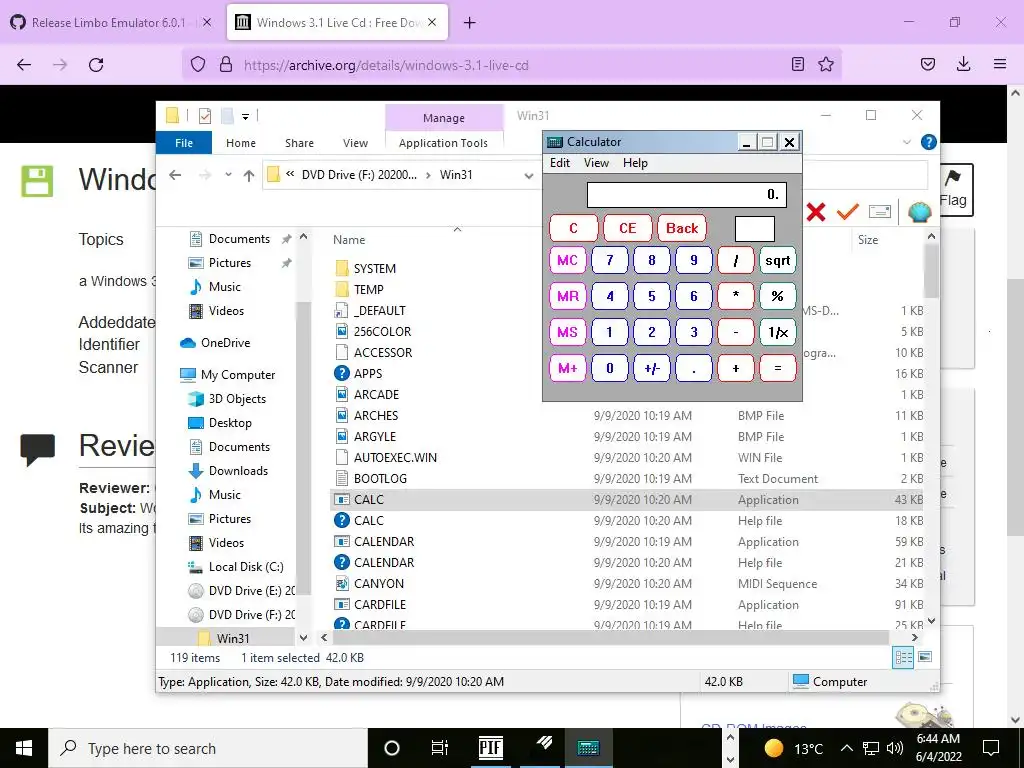Select OneDrive in navigation pane

[x=225, y=343]
